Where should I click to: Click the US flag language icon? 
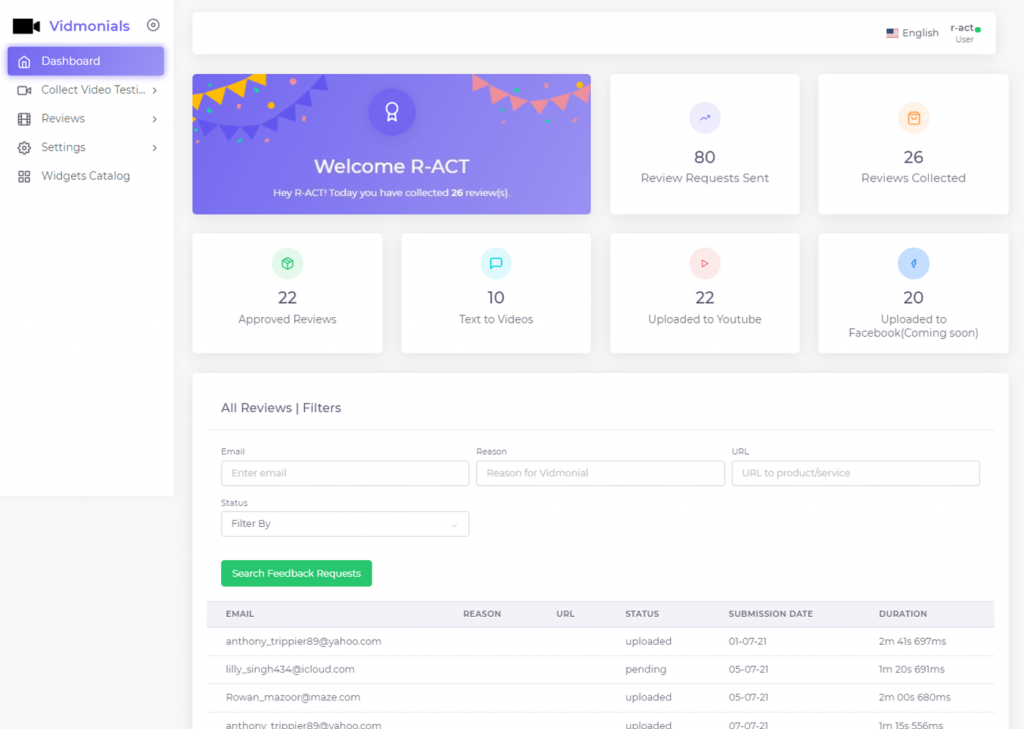pyautogui.click(x=892, y=33)
